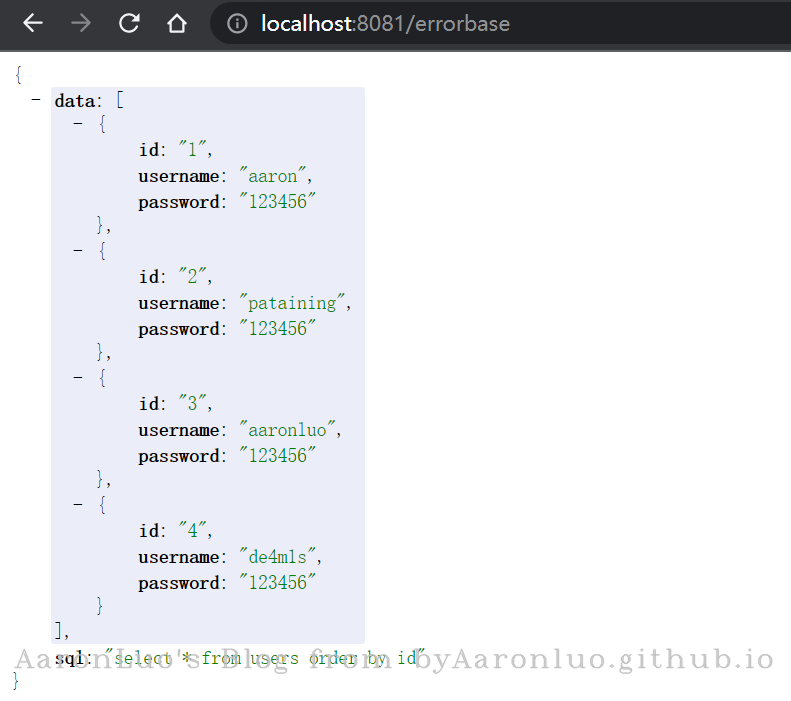Screen dimensions: 791x701
Task: Click the browser forward arrow
Action: 81,24
